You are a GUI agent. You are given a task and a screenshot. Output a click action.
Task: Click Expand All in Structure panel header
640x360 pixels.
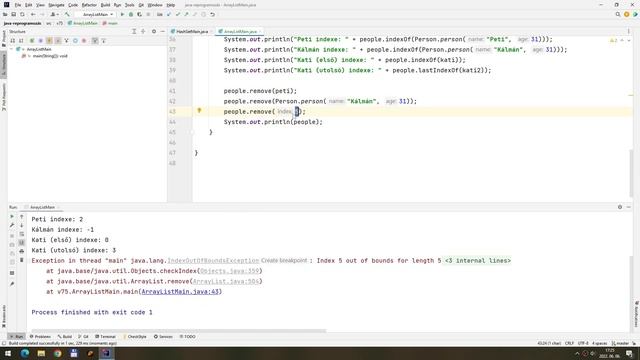(x=134, y=31)
